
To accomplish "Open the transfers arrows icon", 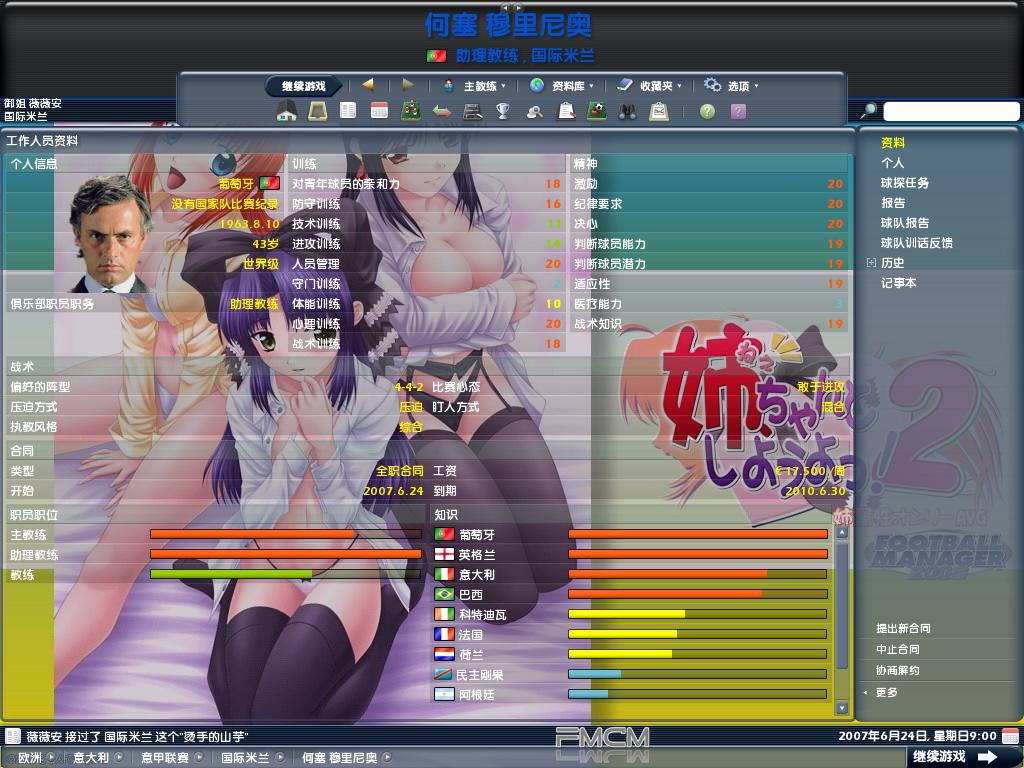I will point(442,112).
